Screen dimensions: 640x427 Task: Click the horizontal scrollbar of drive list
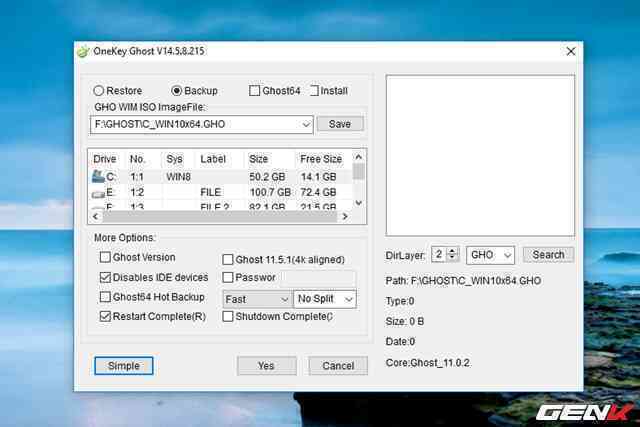pyautogui.click(x=220, y=216)
